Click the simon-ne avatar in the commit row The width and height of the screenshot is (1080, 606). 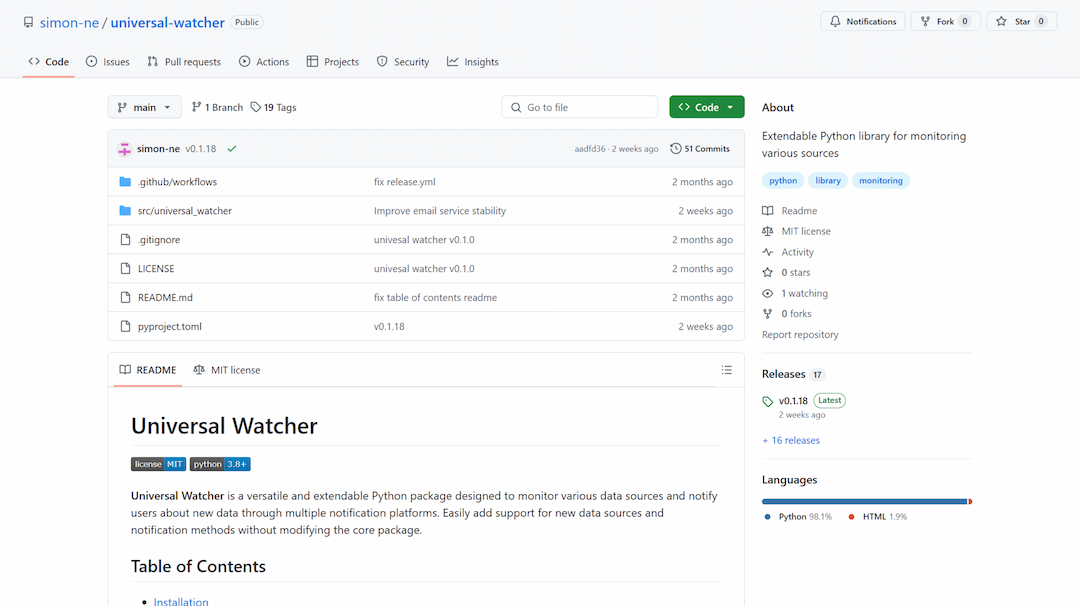tap(125, 149)
